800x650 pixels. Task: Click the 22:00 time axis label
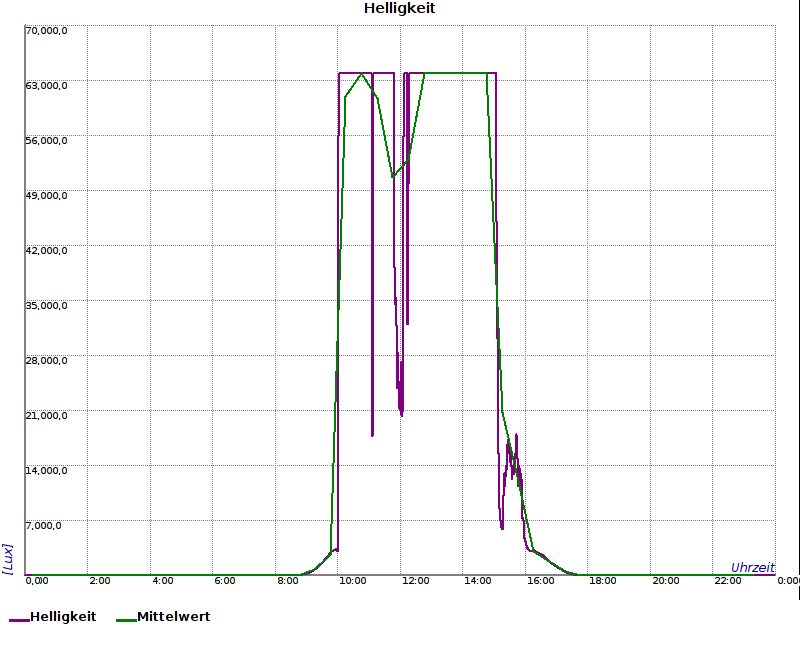pyautogui.click(x=728, y=581)
